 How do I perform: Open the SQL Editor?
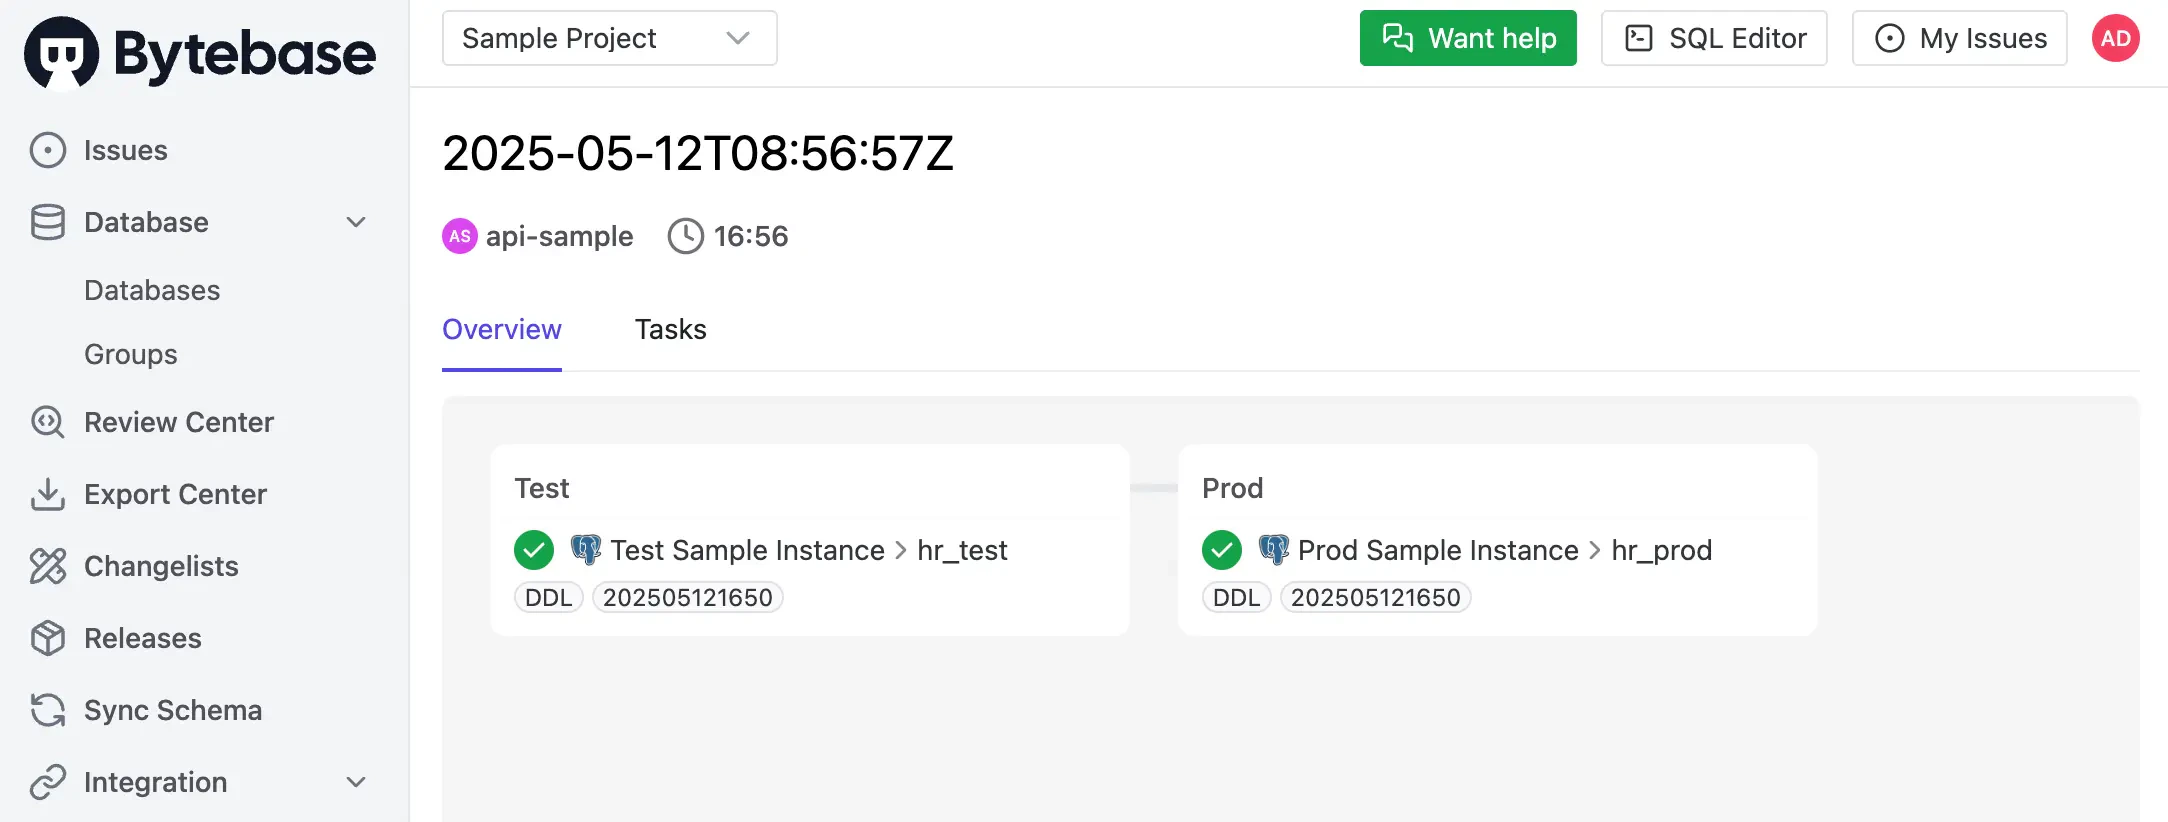[x=1714, y=38]
